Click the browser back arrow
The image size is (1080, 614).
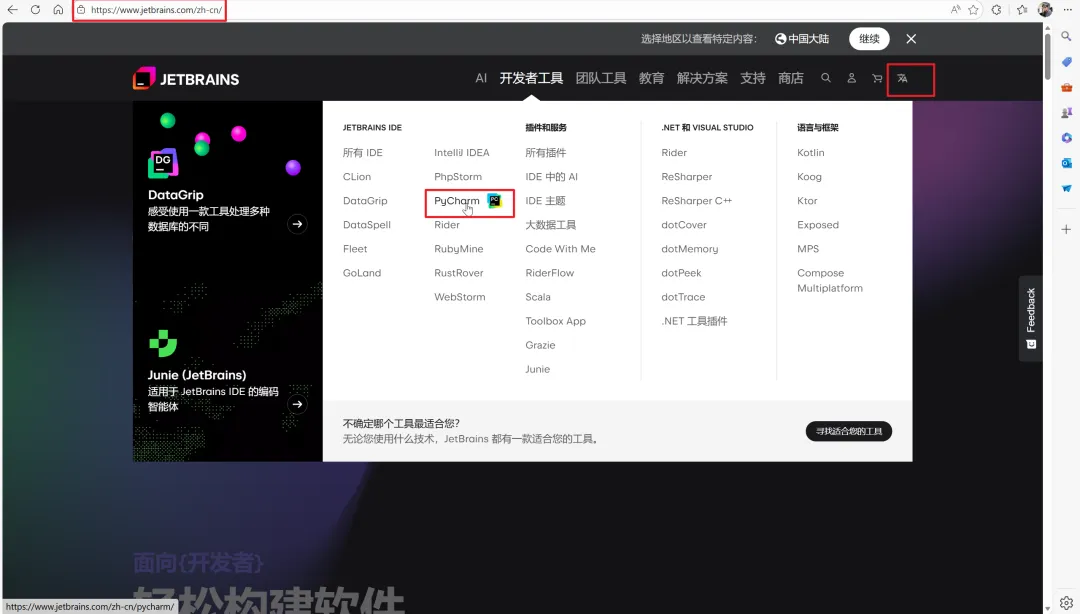tap(12, 10)
